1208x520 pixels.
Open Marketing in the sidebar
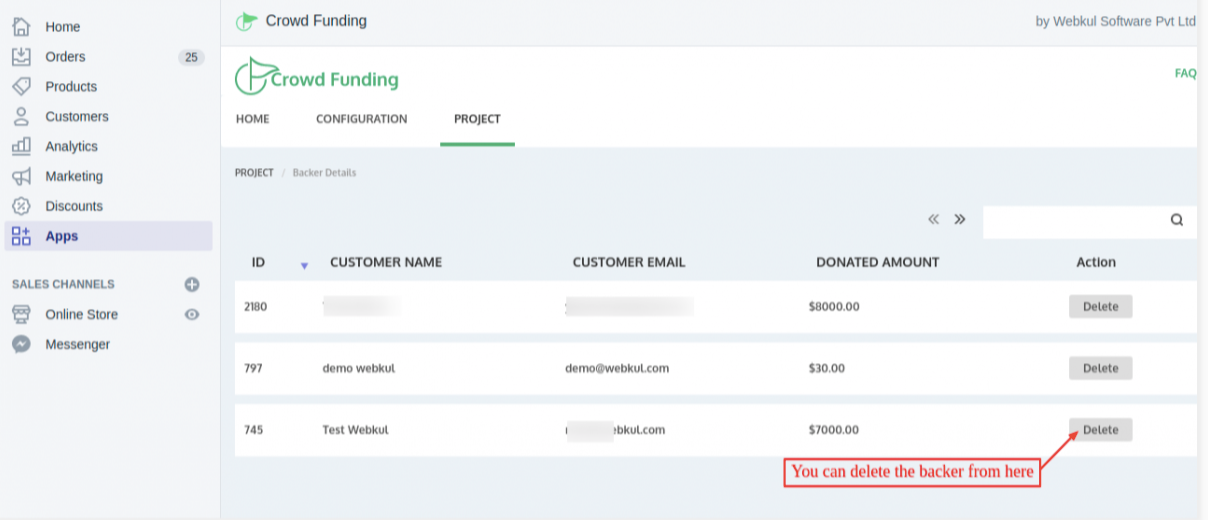74,177
